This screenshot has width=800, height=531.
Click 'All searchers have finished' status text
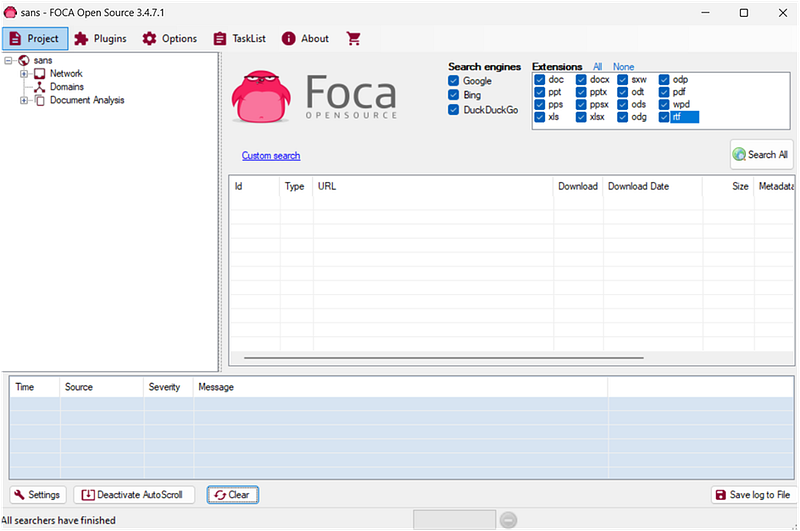[x=58, y=520]
